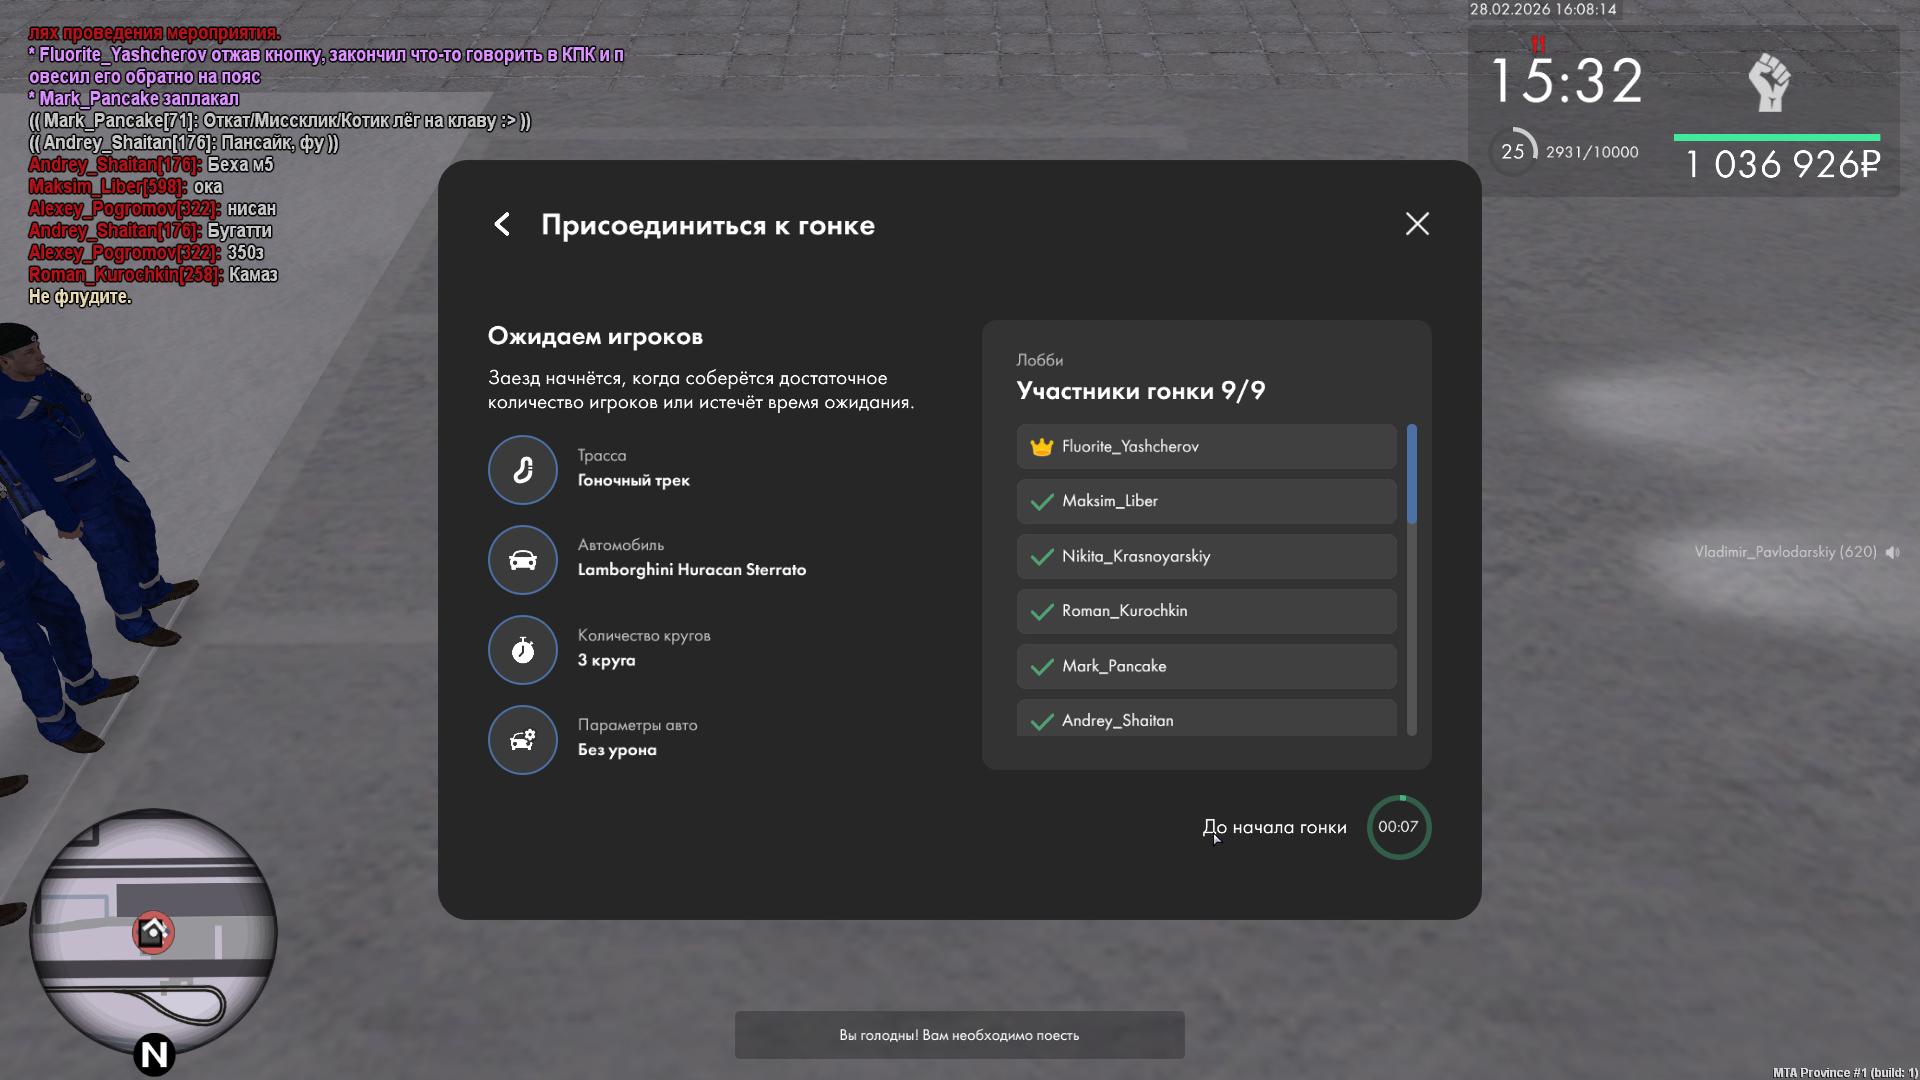
Task: Click the raised fist icon in HUD
Action: 1769,82
